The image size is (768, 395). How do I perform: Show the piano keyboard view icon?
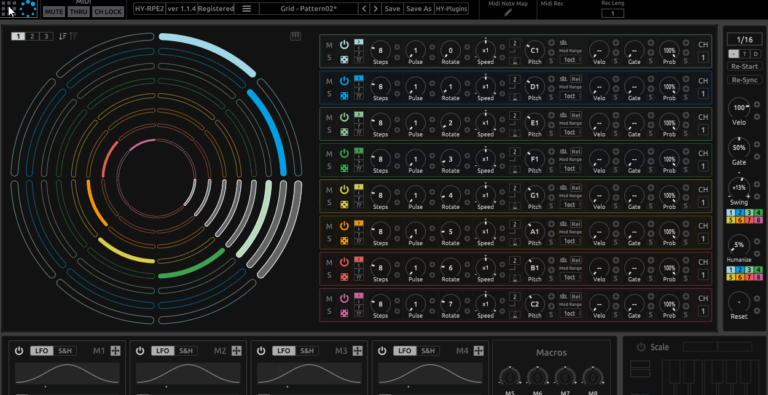(295, 36)
